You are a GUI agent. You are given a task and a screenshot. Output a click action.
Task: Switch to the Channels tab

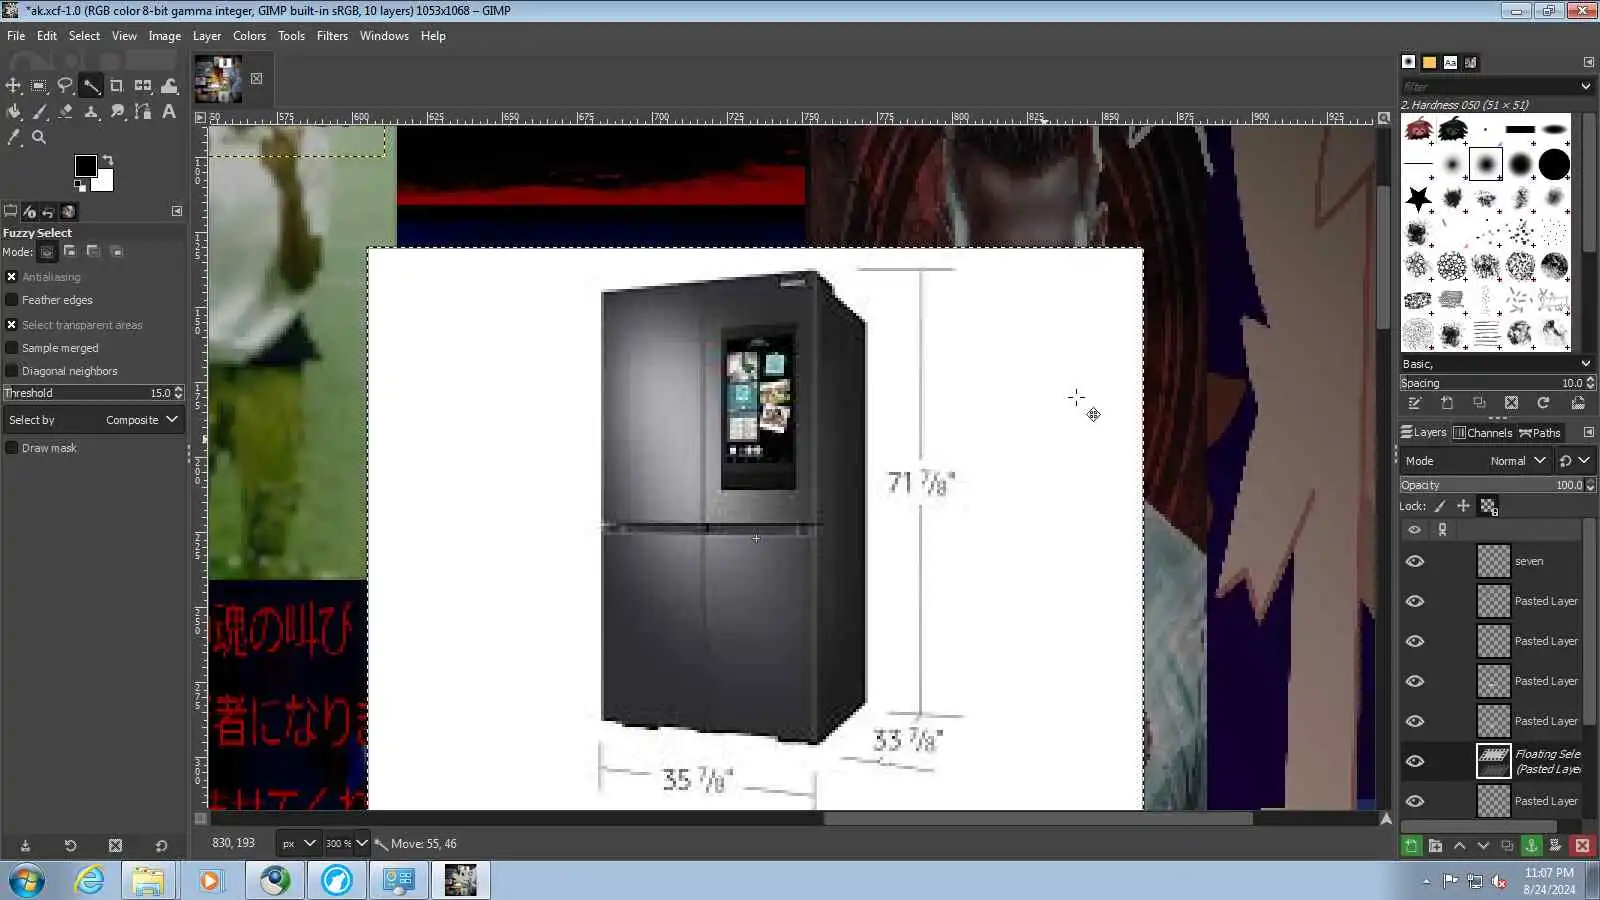(1482, 433)
